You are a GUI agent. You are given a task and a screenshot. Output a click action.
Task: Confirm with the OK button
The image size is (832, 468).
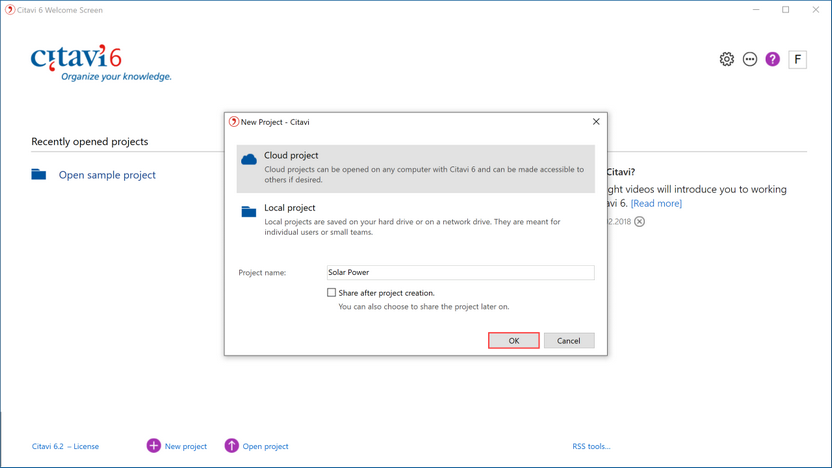tap(514, 341)
